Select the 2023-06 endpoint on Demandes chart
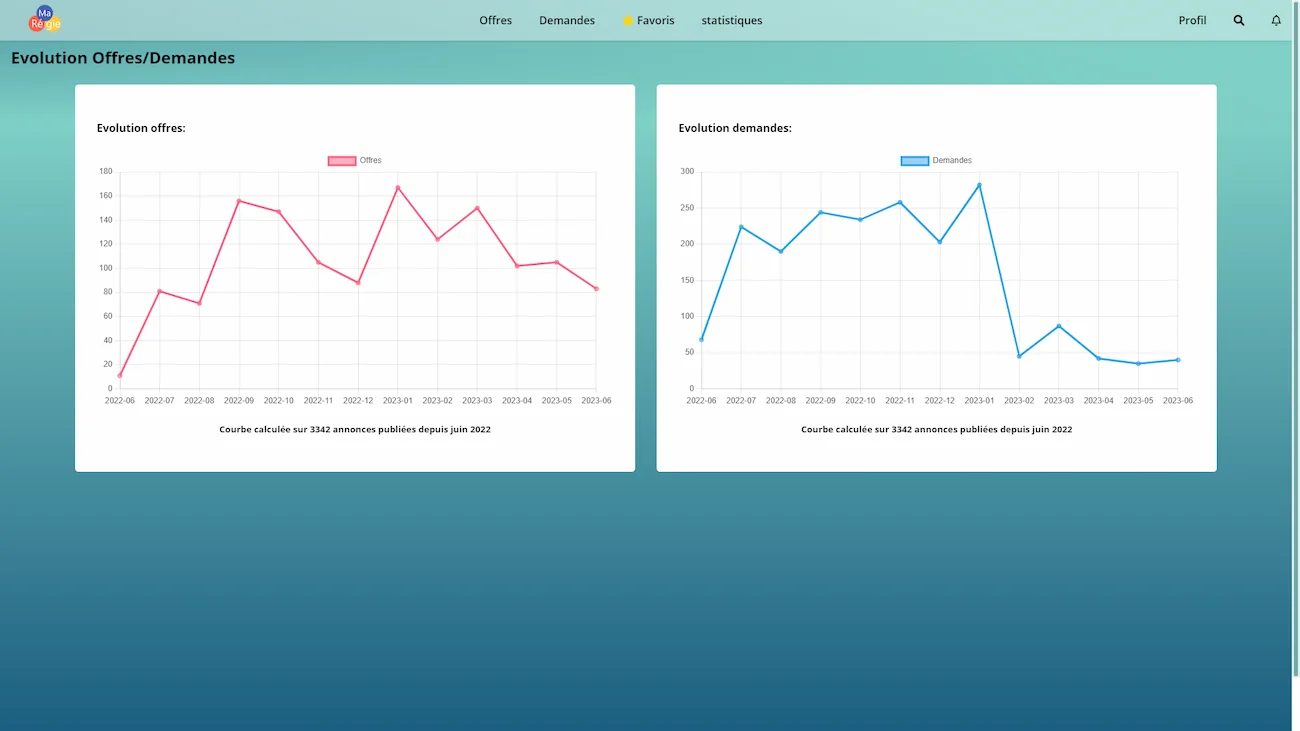Screen dimensions: 1300x731 tap(1178, 360)
